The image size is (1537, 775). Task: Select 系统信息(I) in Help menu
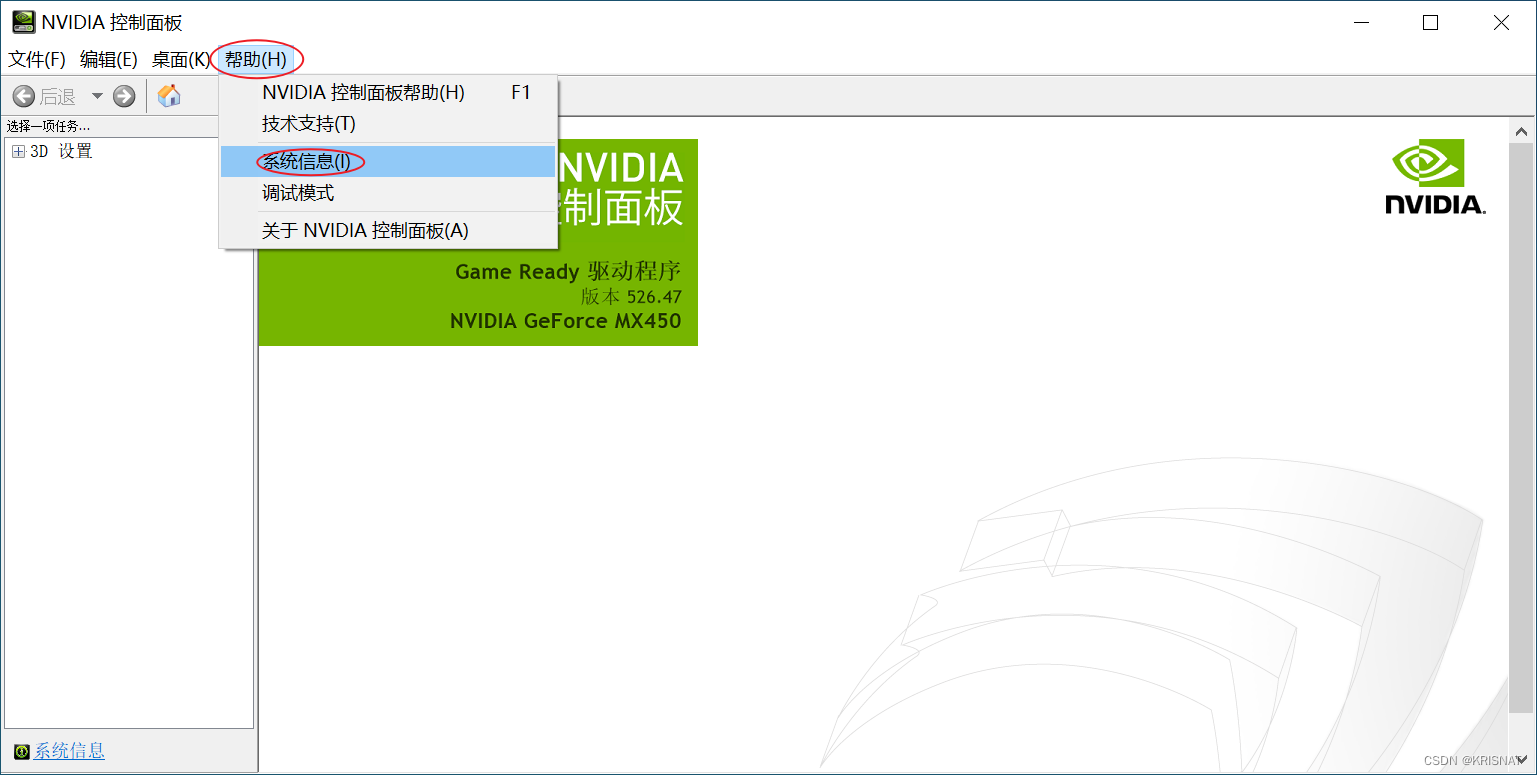[x=388, y=162]
